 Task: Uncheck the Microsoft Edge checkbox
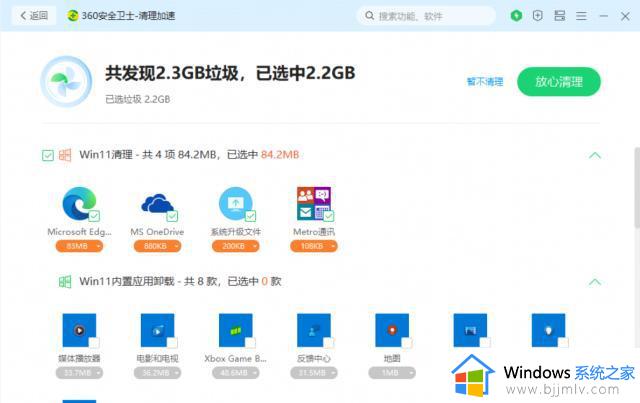94,216
